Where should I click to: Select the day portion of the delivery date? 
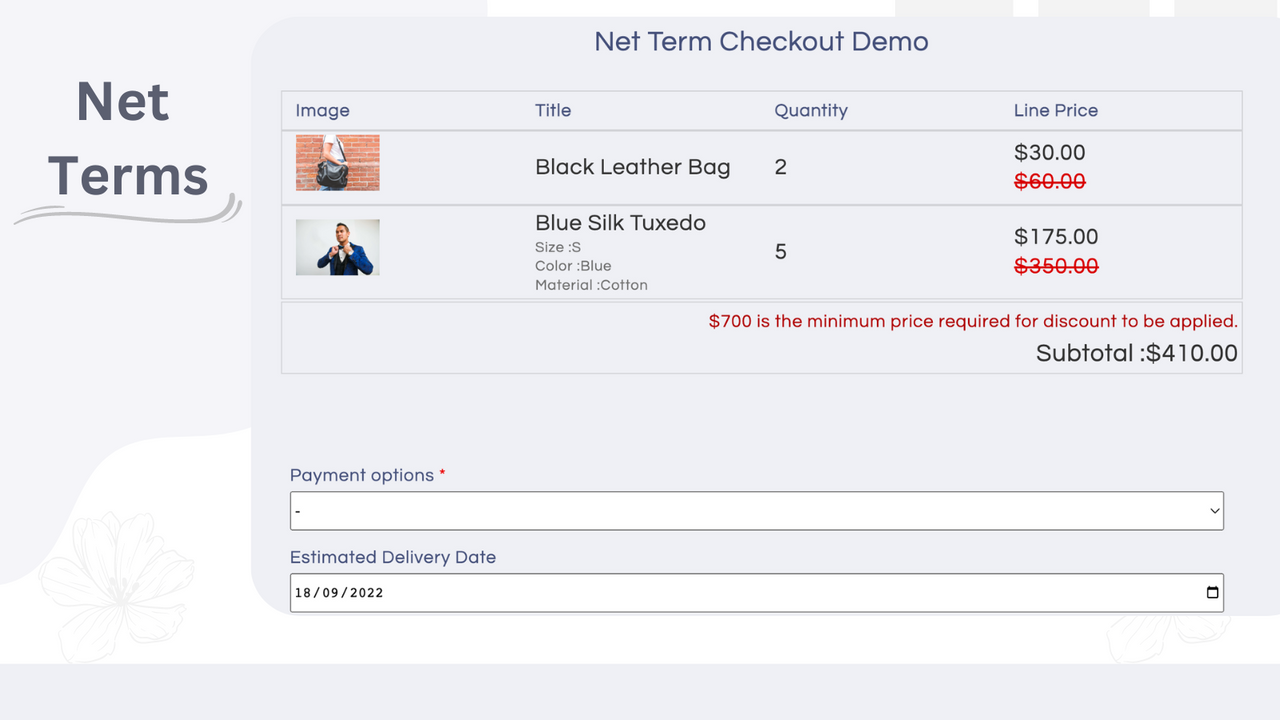tap(302, 592)
